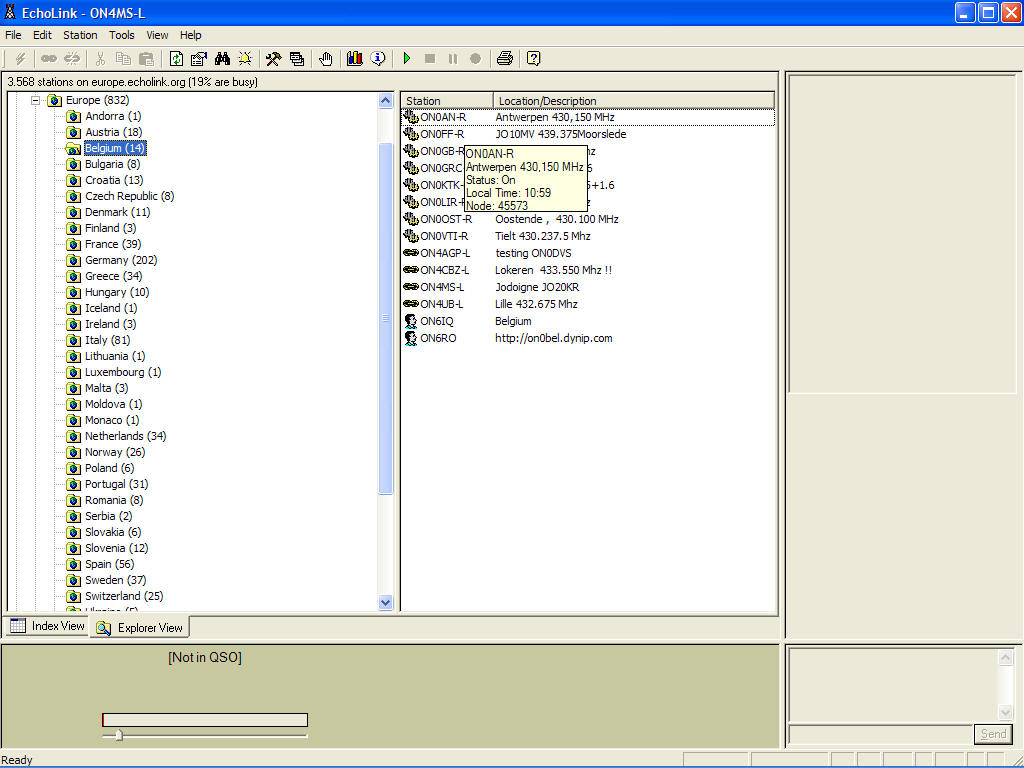
Task: Select station ON0OST-R in list
Action: click(x=445, y=219)
